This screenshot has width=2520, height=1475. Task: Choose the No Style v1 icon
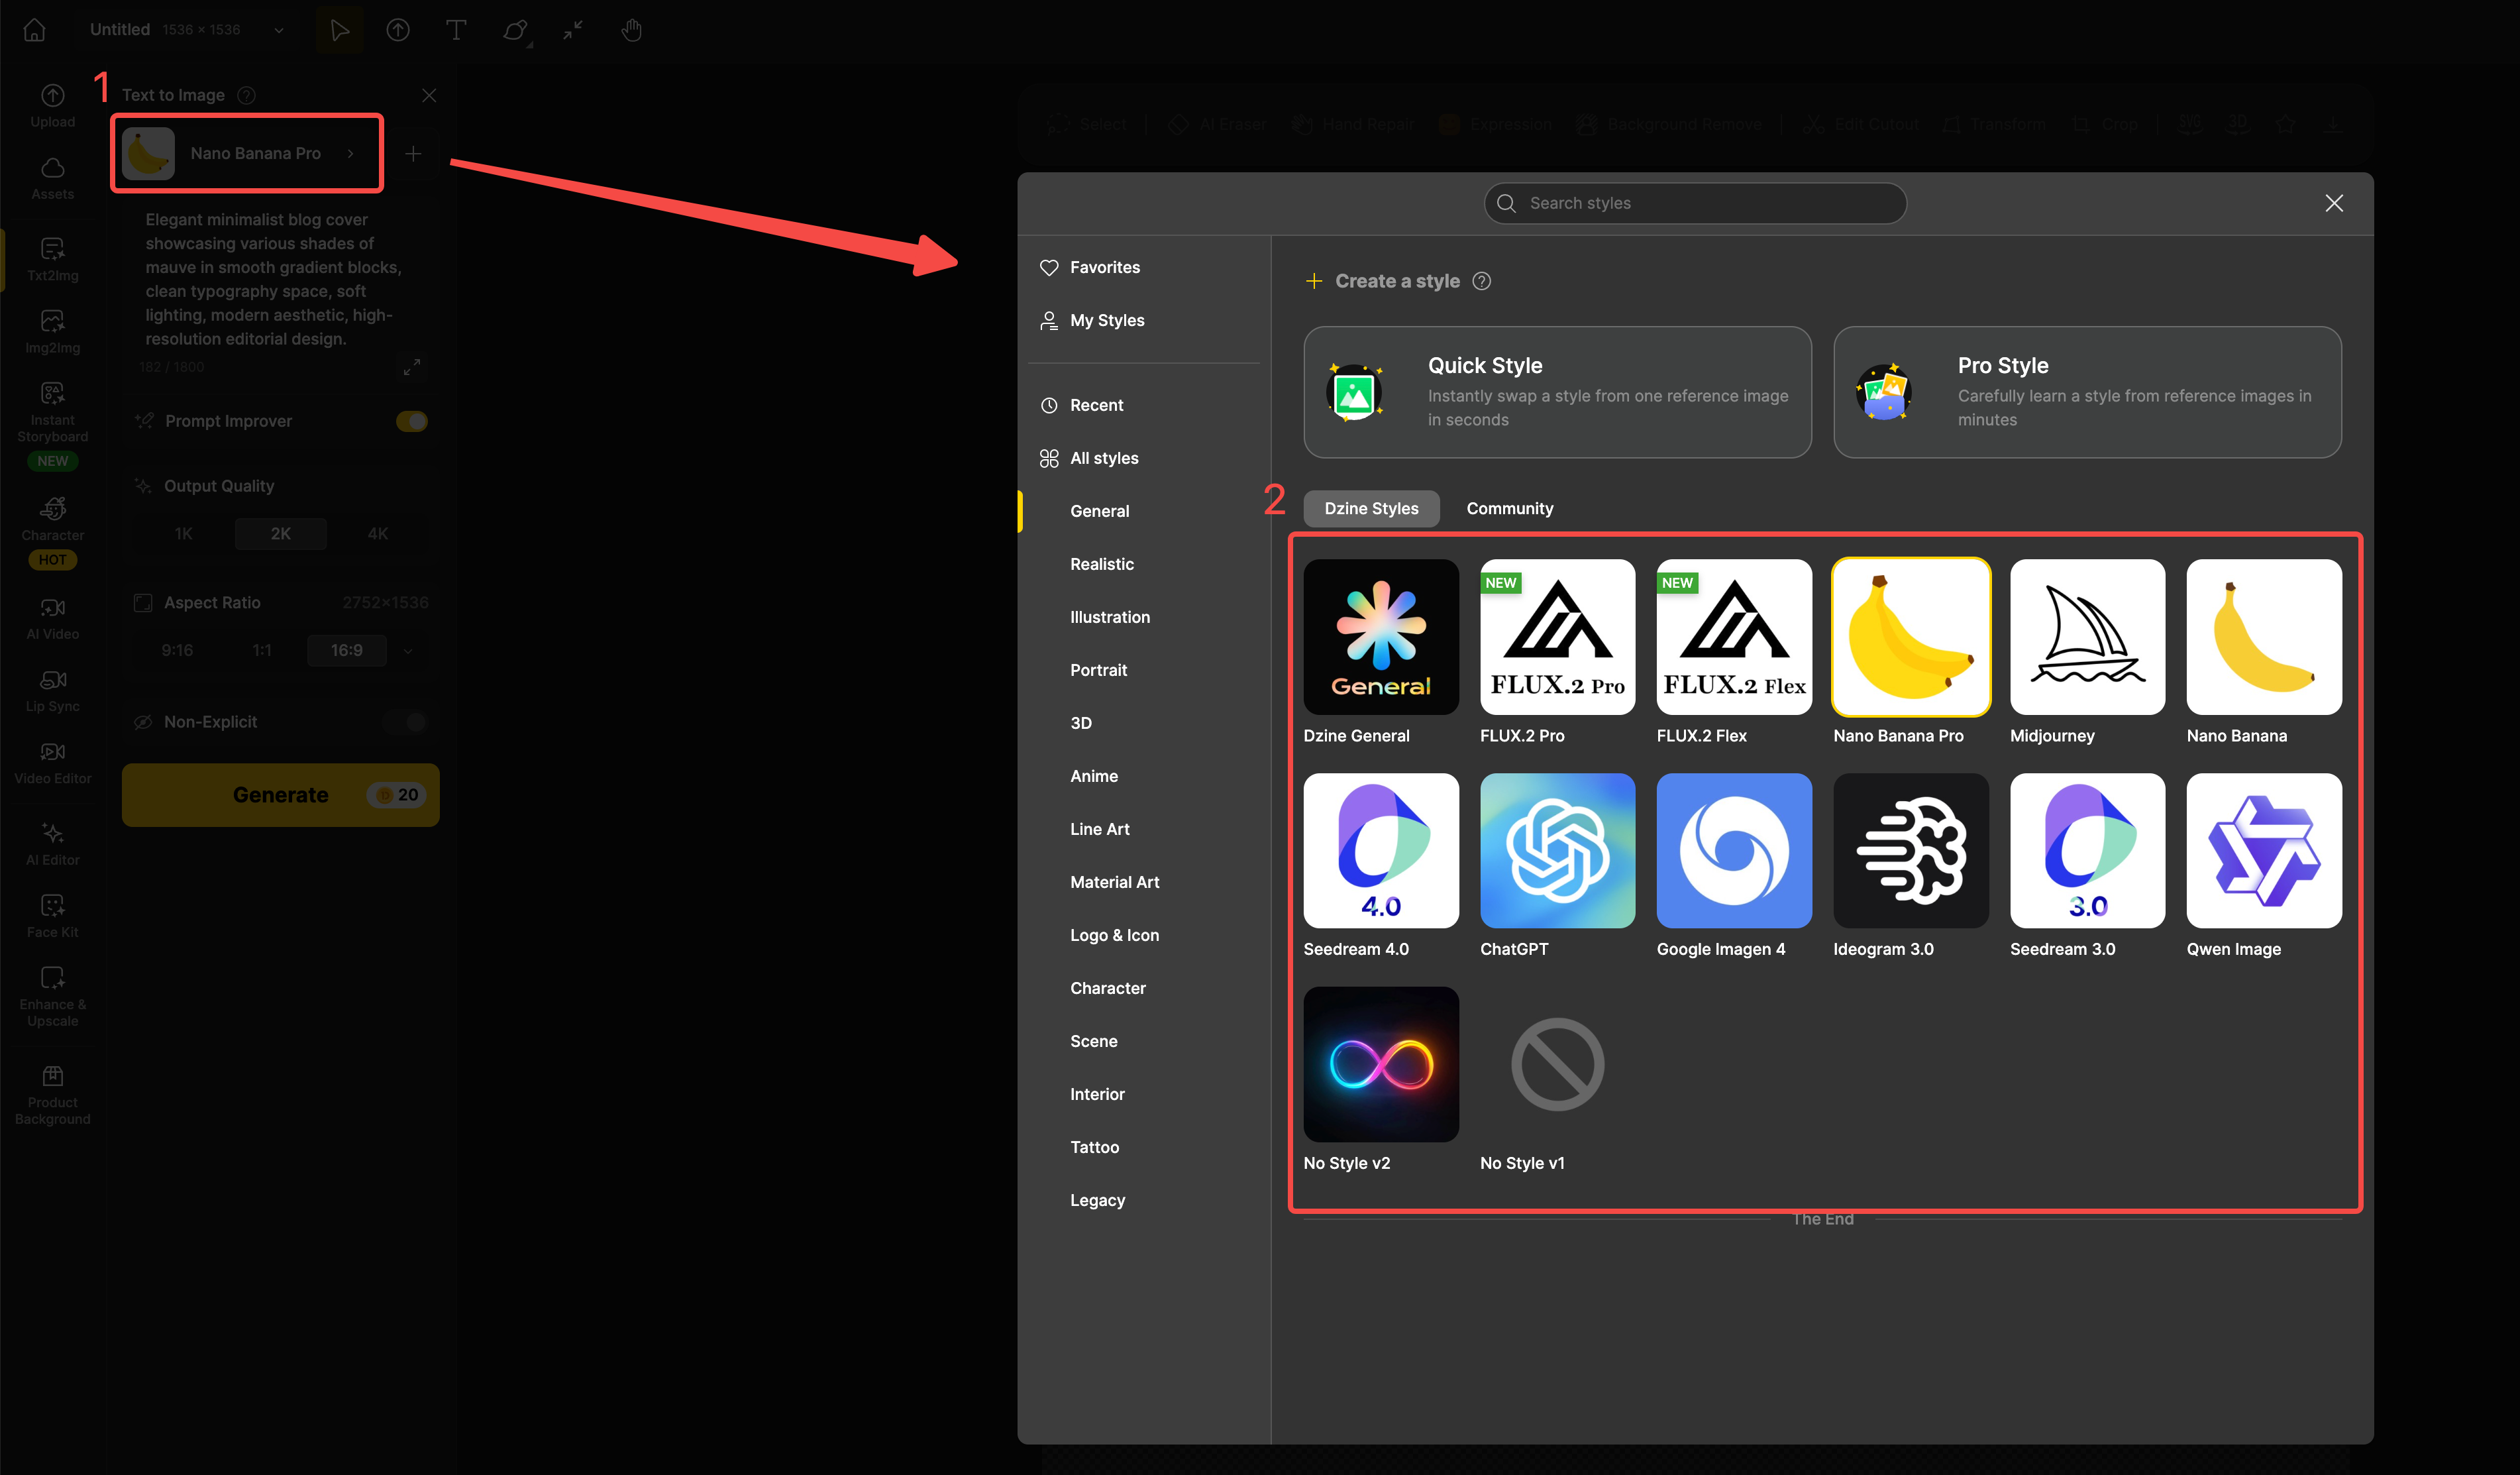(1557, 1064)
